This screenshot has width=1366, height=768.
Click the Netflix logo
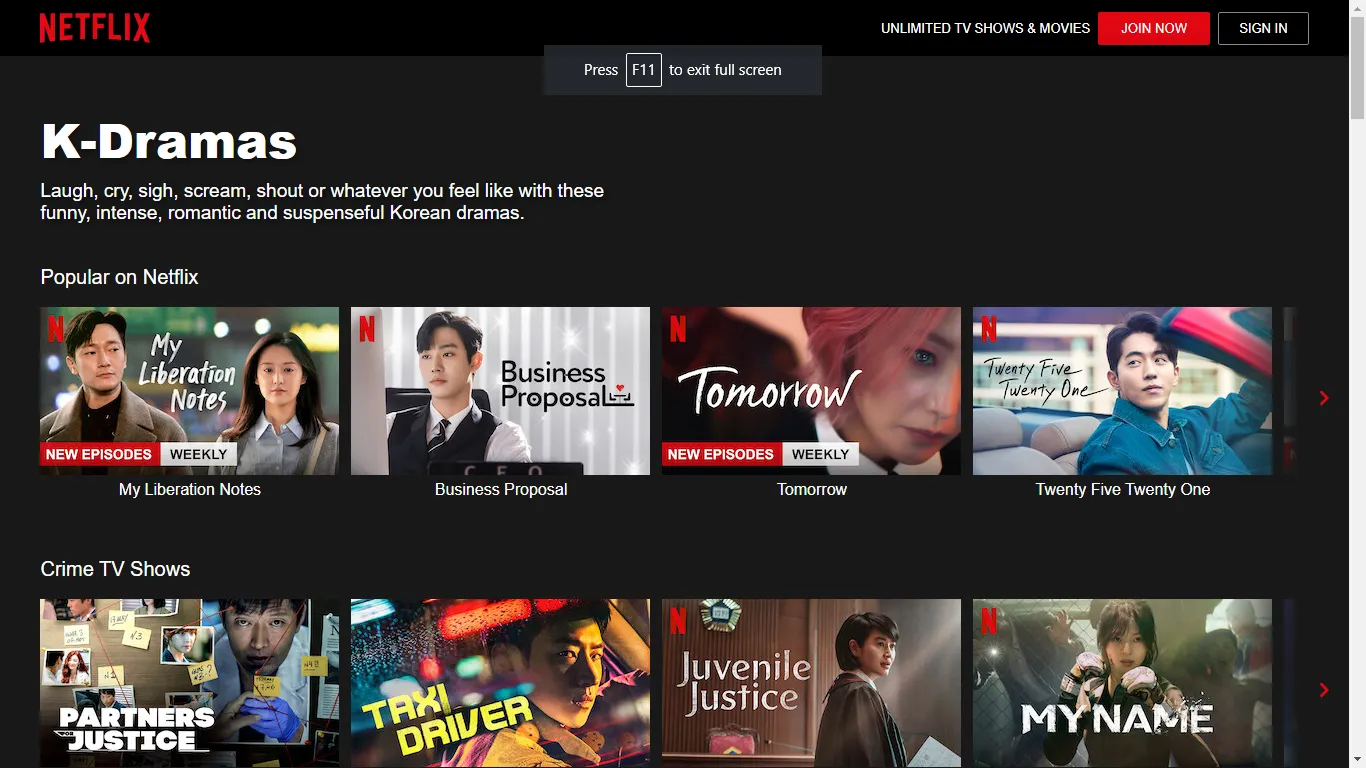tap(95, 28)
